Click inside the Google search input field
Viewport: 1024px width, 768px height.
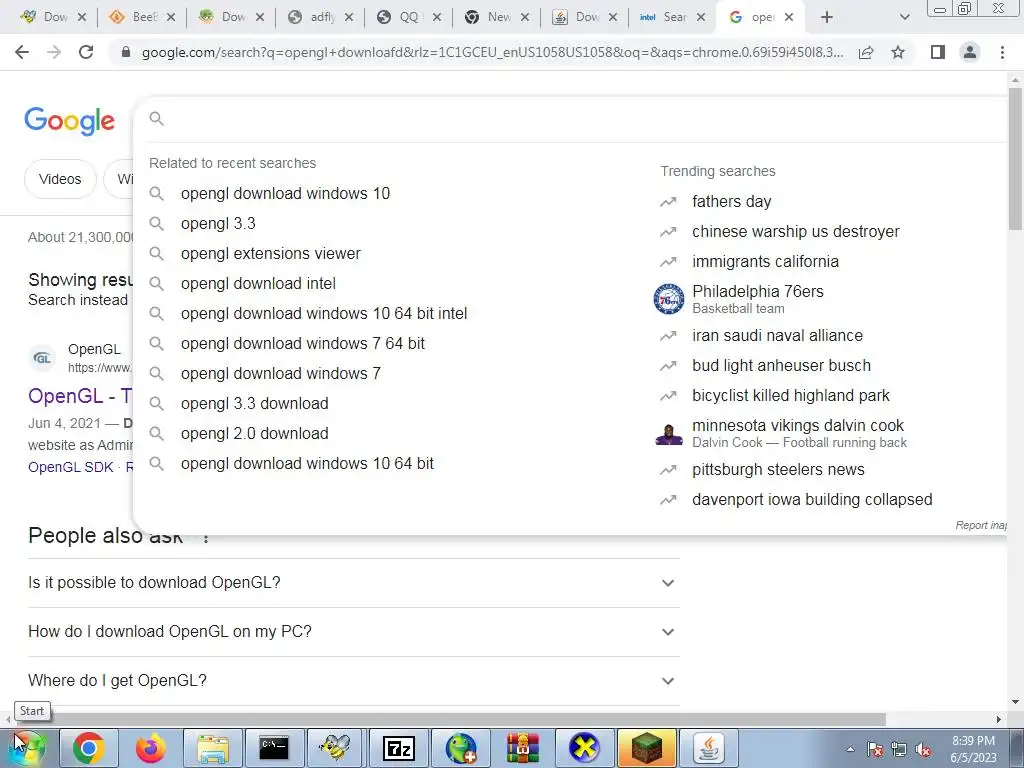point(581,118)
